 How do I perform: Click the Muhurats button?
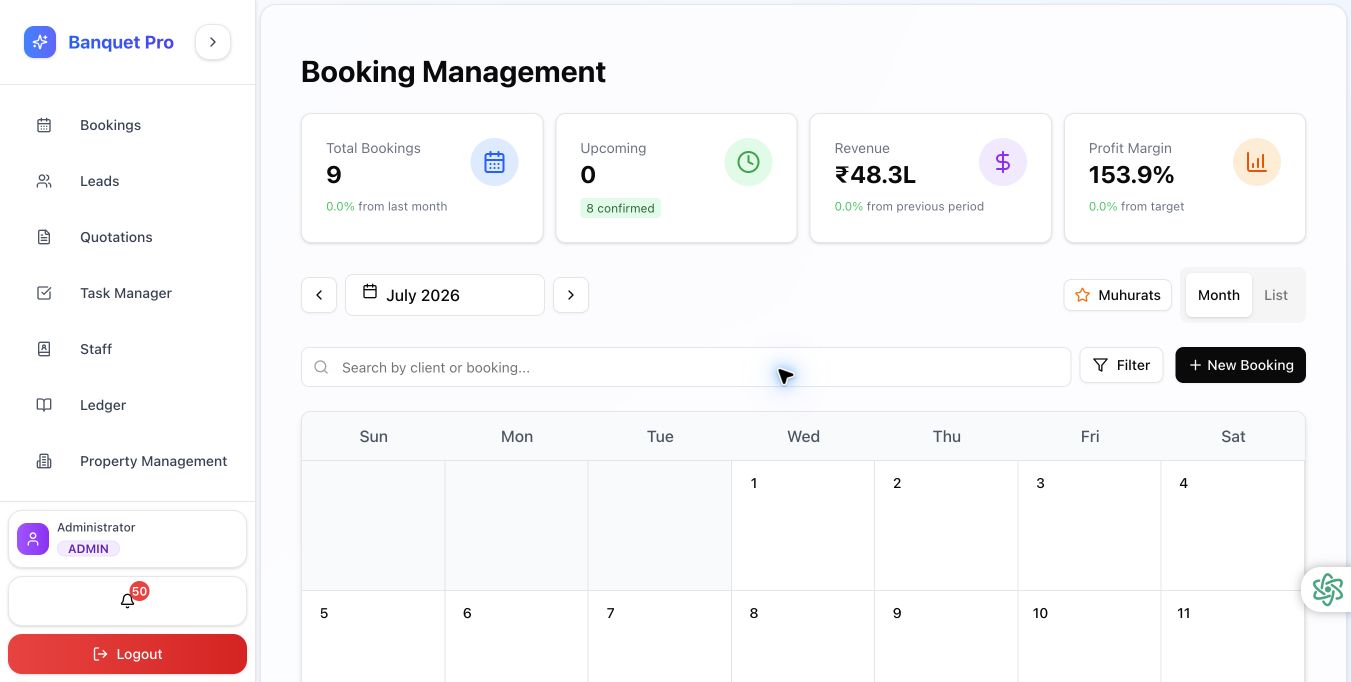1117,295
